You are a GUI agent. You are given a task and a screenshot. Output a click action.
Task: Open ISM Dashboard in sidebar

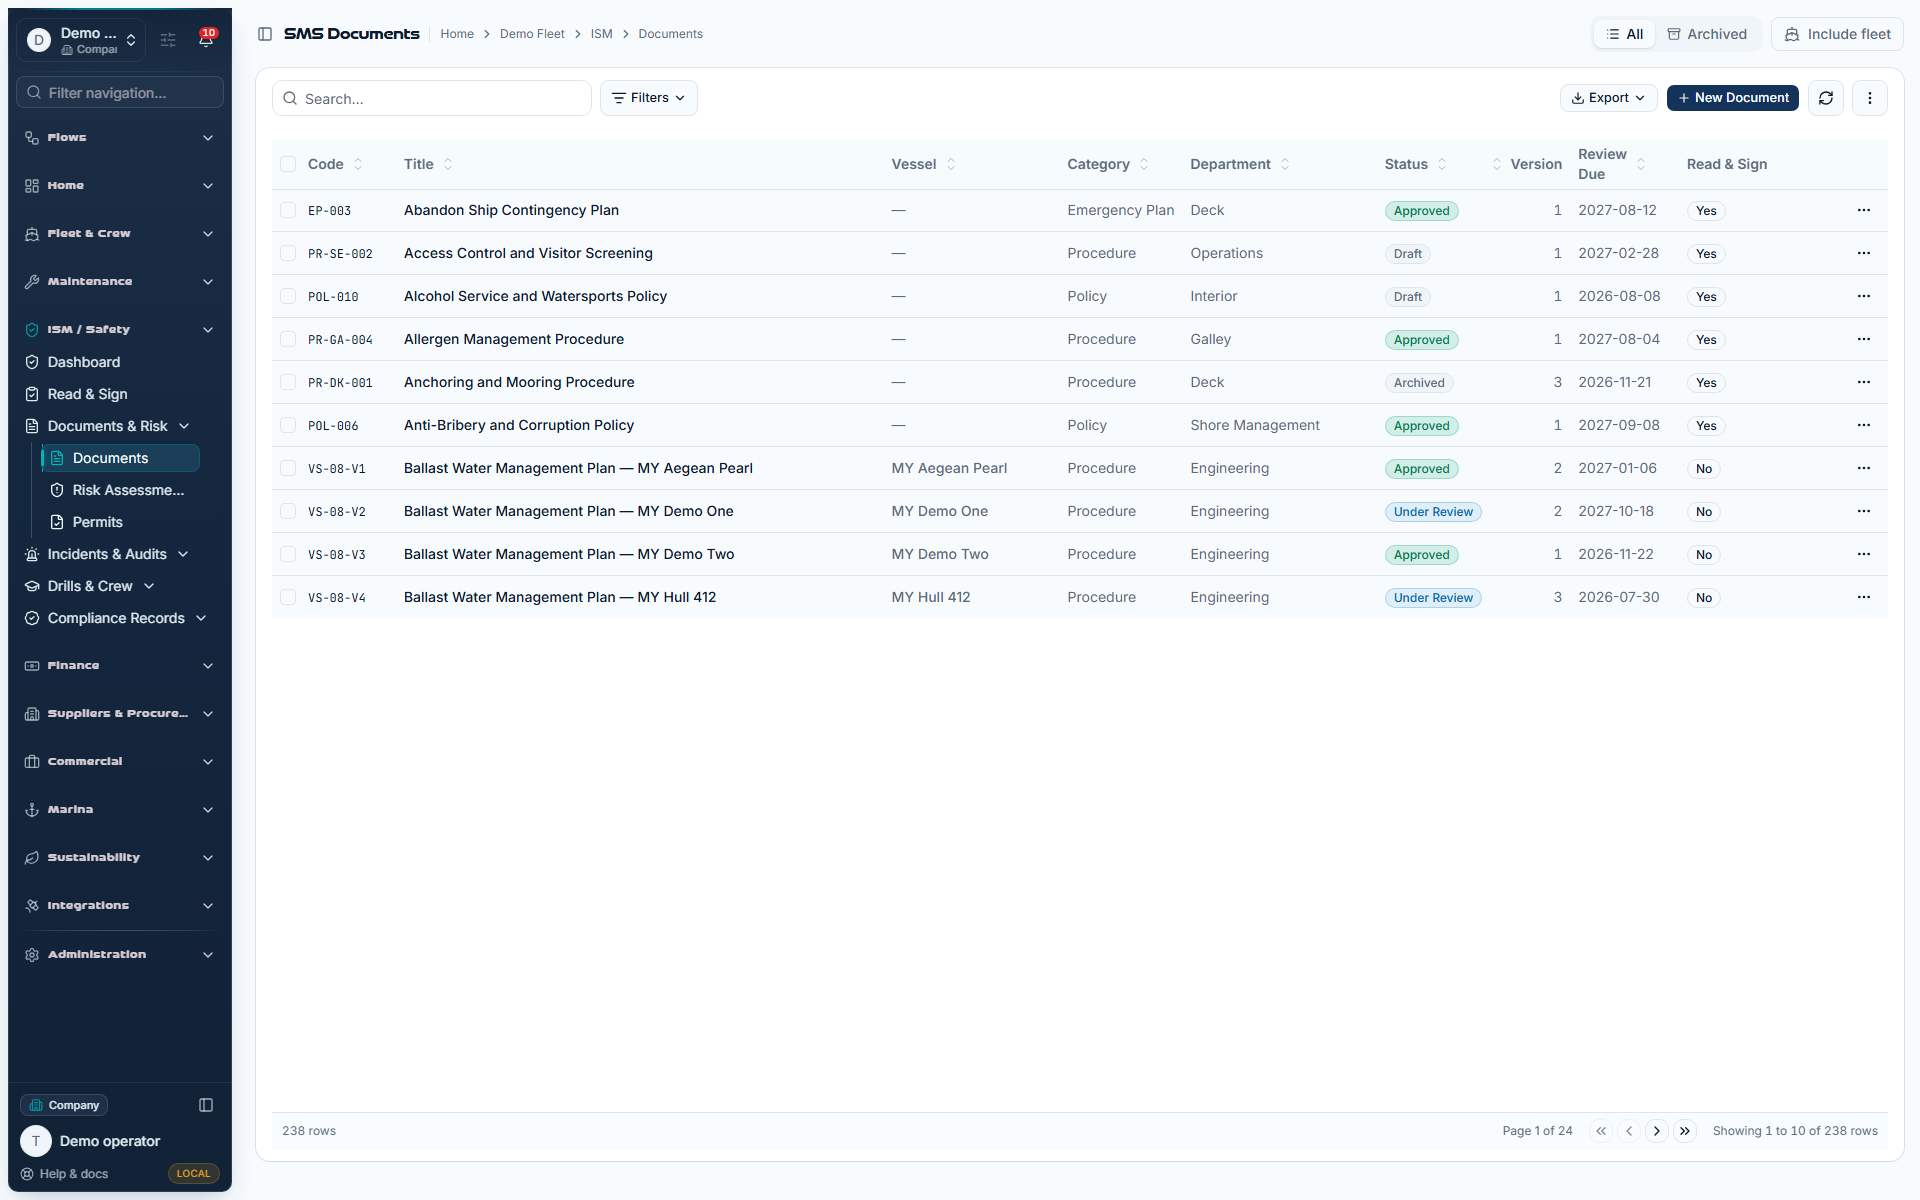[x=84, y=362]
